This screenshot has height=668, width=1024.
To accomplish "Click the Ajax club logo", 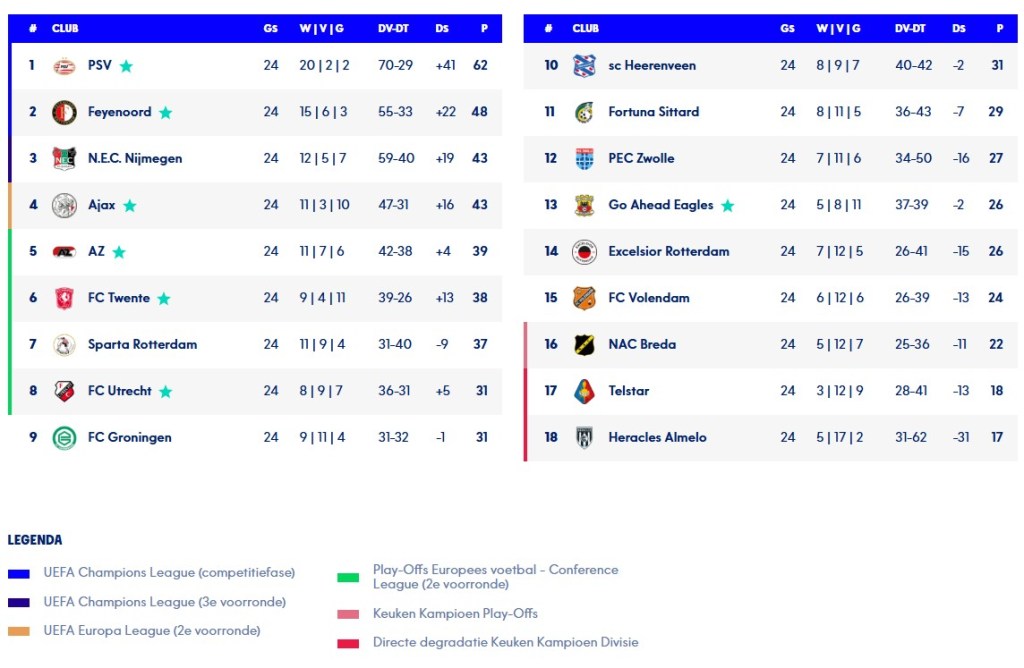I will point(64,205).
